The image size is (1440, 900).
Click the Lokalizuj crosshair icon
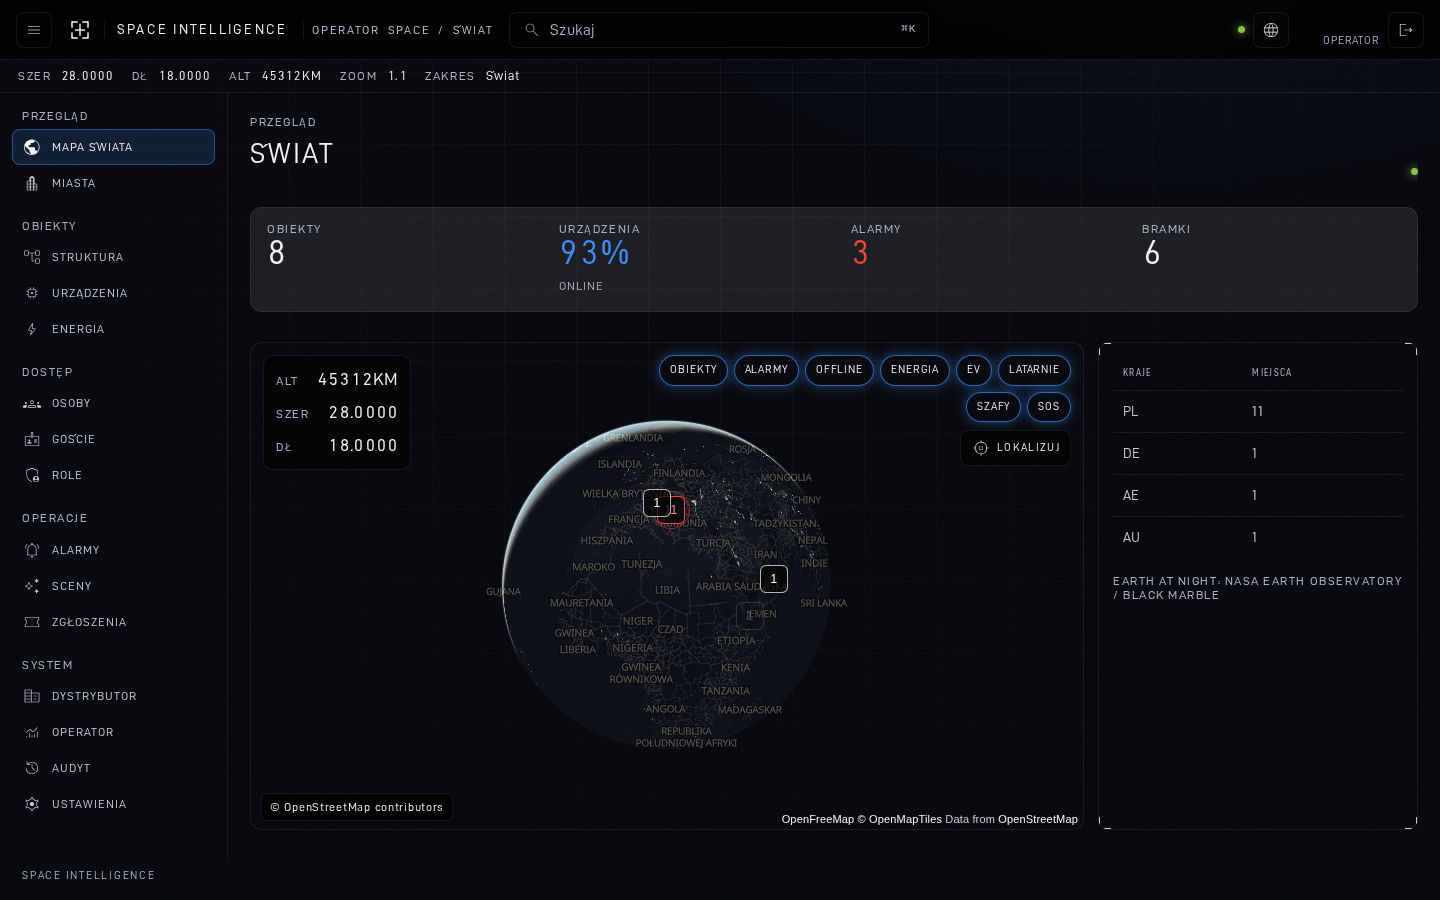[x=981, y=448]
